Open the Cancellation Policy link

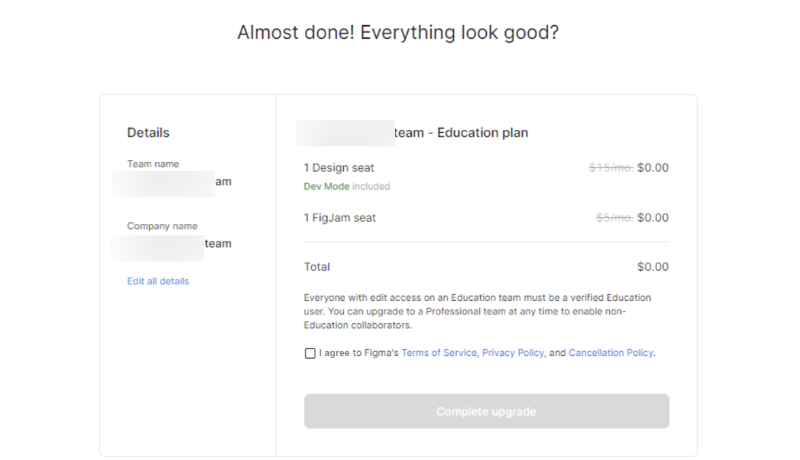[610, 353]
